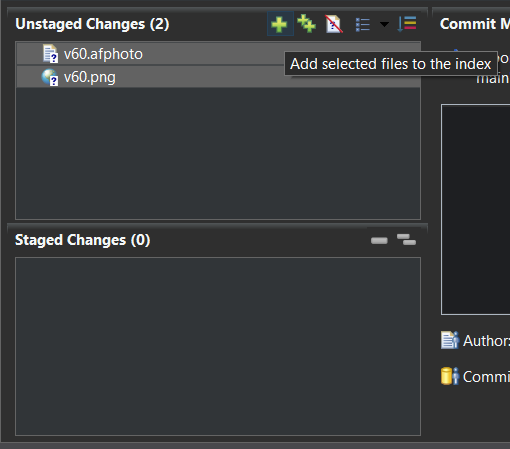Click the Committer yellow cylinder icon

click(x=450, y=376)
